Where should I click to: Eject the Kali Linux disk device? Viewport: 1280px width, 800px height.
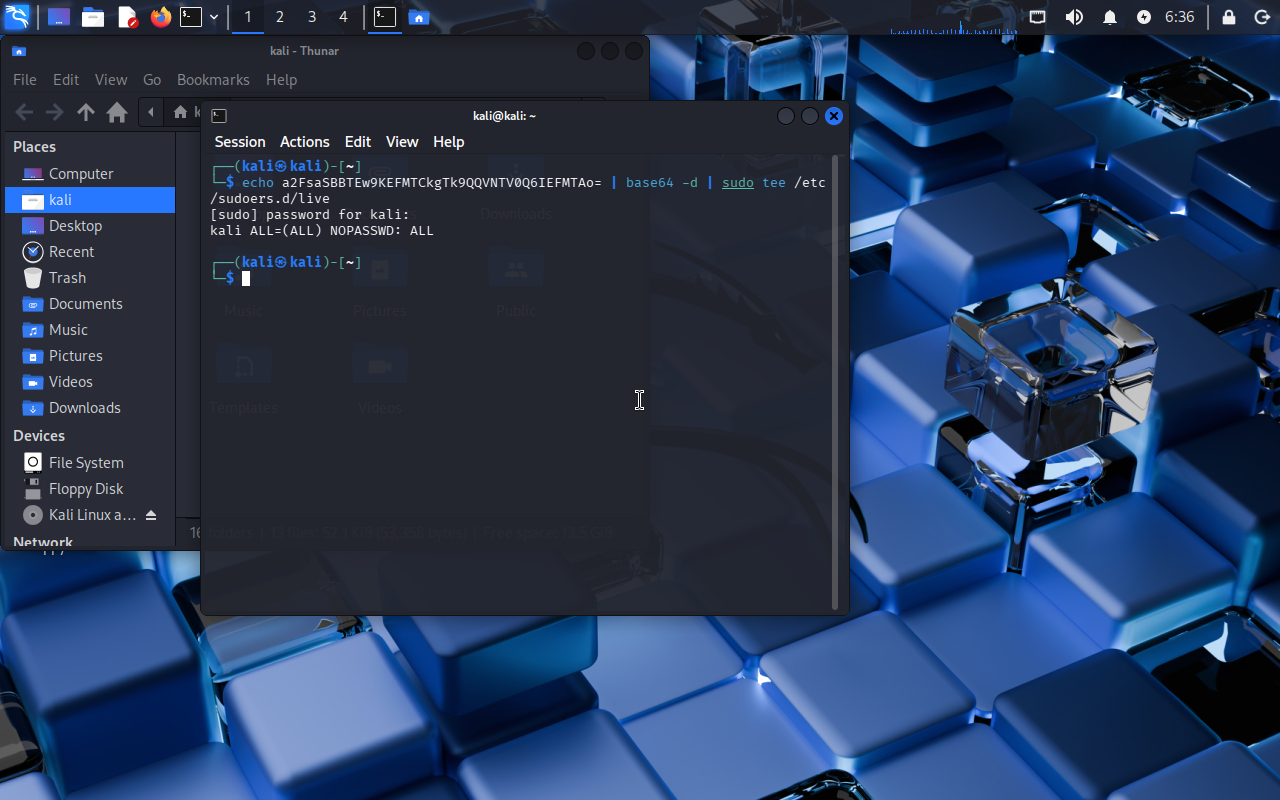[x=151, y=515]
